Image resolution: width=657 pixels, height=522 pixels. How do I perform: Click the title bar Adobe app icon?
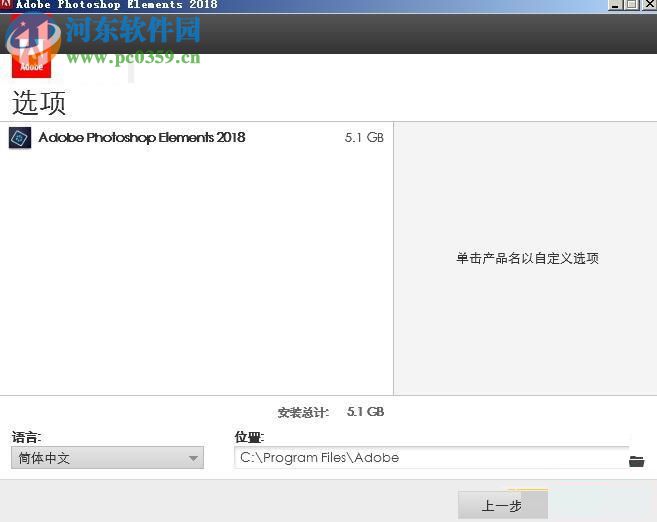click(5, 4)
